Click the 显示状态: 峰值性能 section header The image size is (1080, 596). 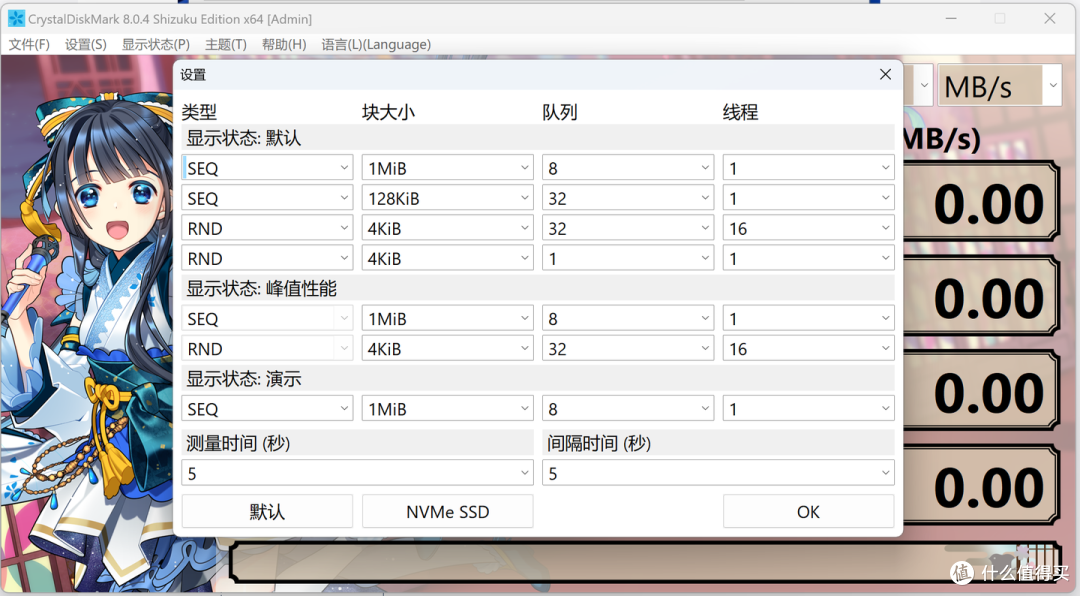click(538, 288)
